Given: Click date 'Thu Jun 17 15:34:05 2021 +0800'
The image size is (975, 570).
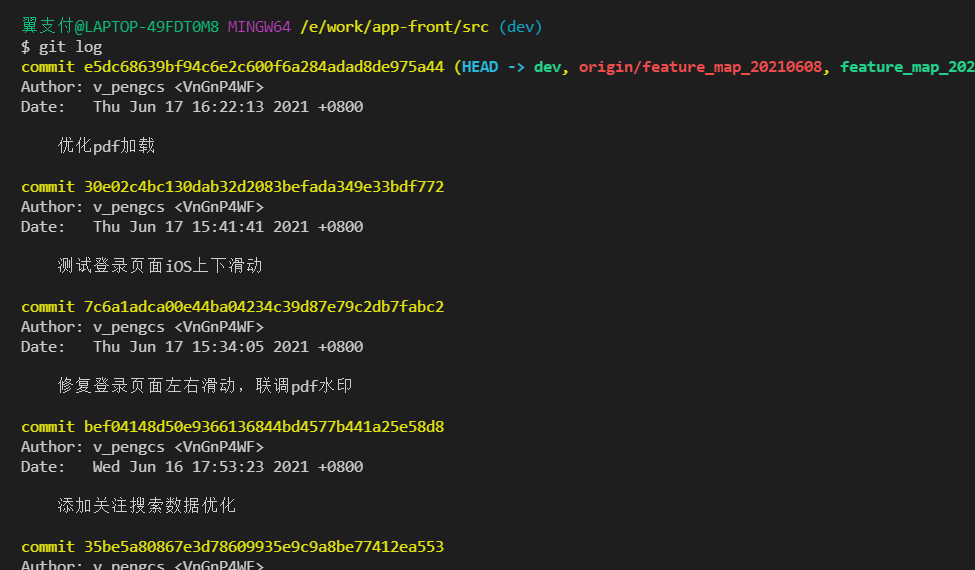Looking at the screenshot, I should 228,347.
